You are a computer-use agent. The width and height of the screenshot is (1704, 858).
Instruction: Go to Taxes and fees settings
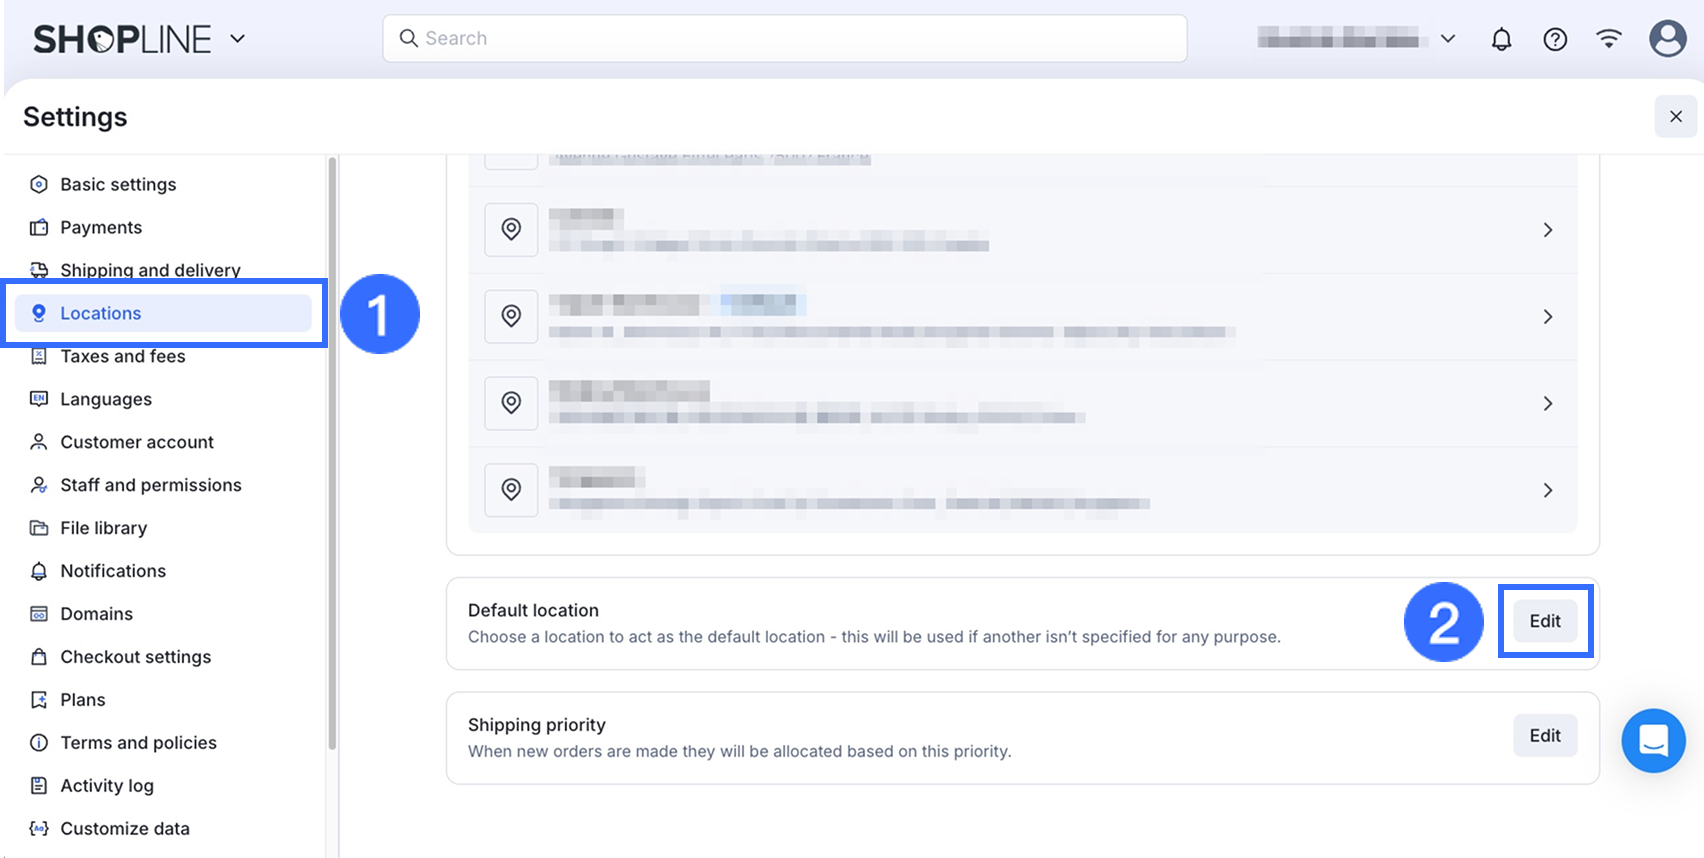[123, 357]
